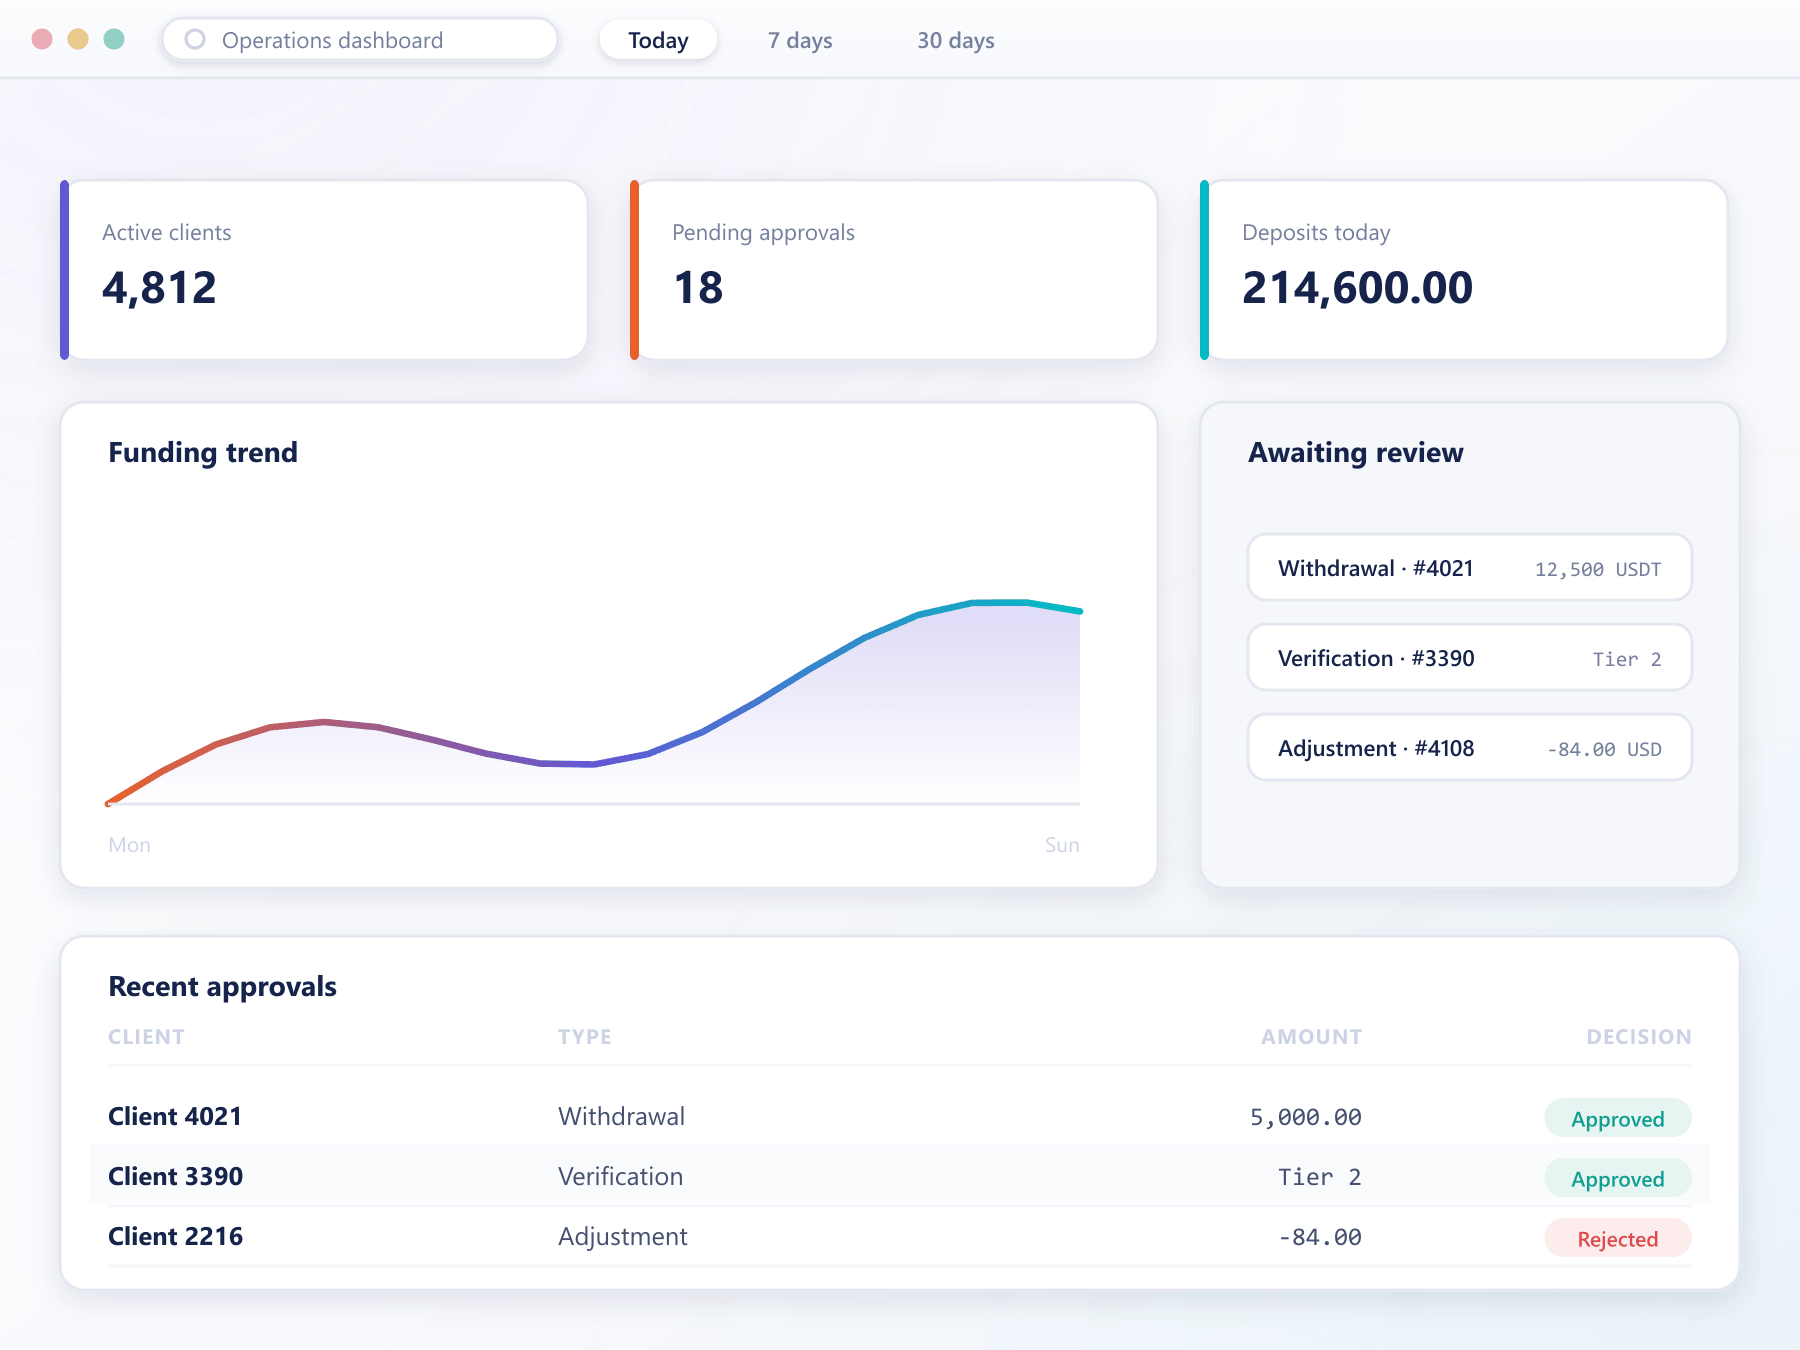This screenshot has height=1350, width=1800.
Task: Select the Client 4021 row
Action: (900, 1117)
